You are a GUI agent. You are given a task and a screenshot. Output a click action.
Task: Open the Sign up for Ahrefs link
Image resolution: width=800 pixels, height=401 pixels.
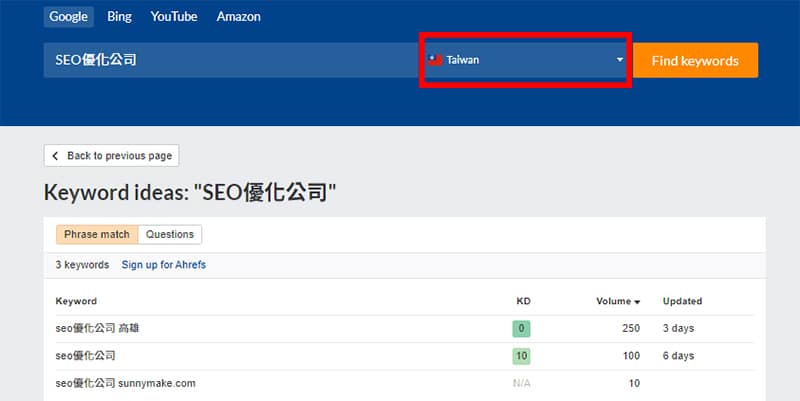point(163,264)
